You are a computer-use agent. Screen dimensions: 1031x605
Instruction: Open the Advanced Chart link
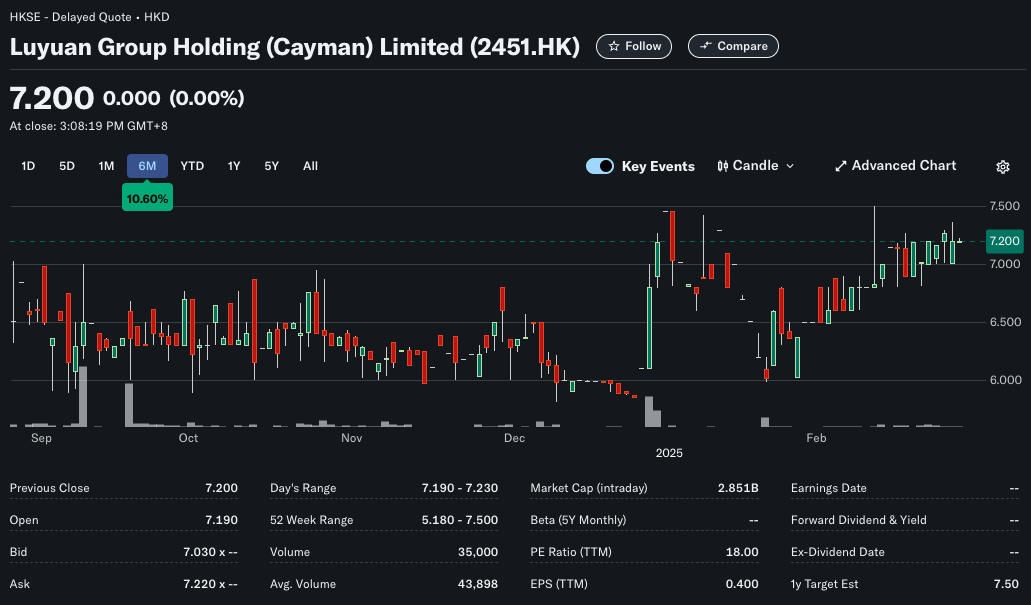896,166
